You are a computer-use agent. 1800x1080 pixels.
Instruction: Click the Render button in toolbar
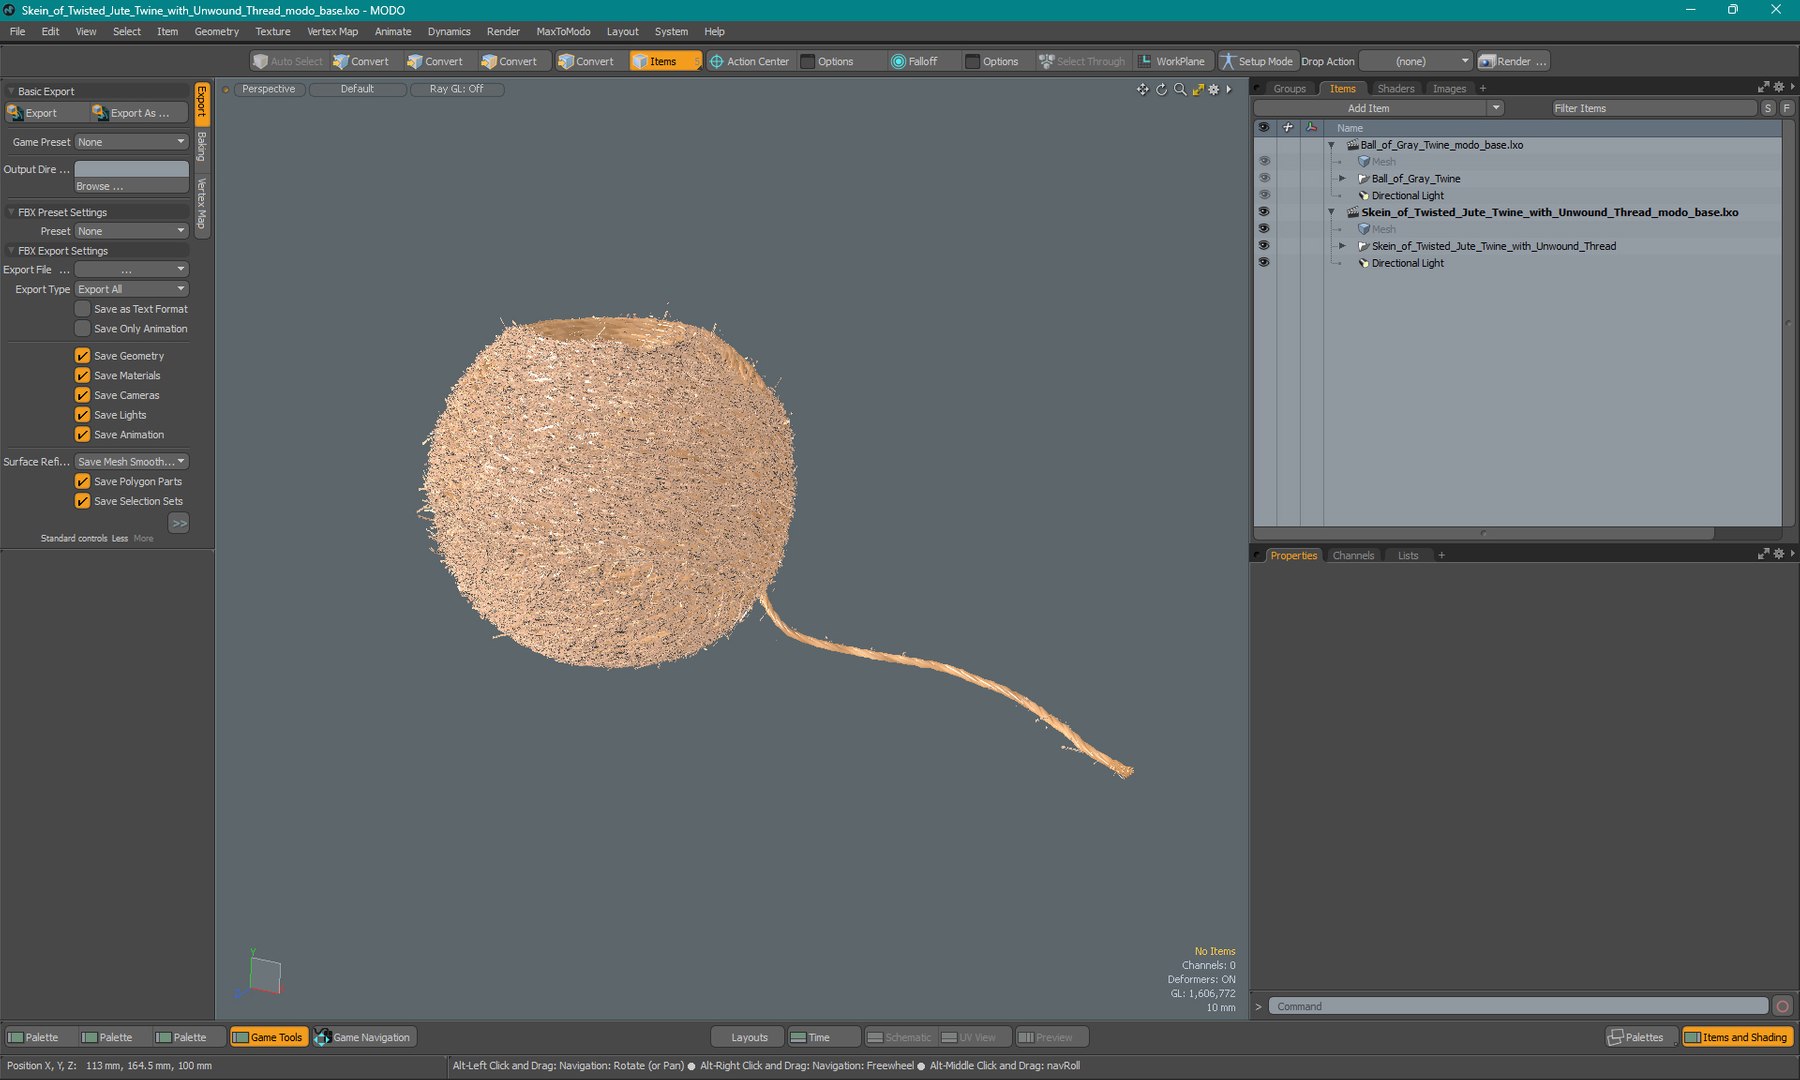pyautogui.click(x=1513, y=61)
